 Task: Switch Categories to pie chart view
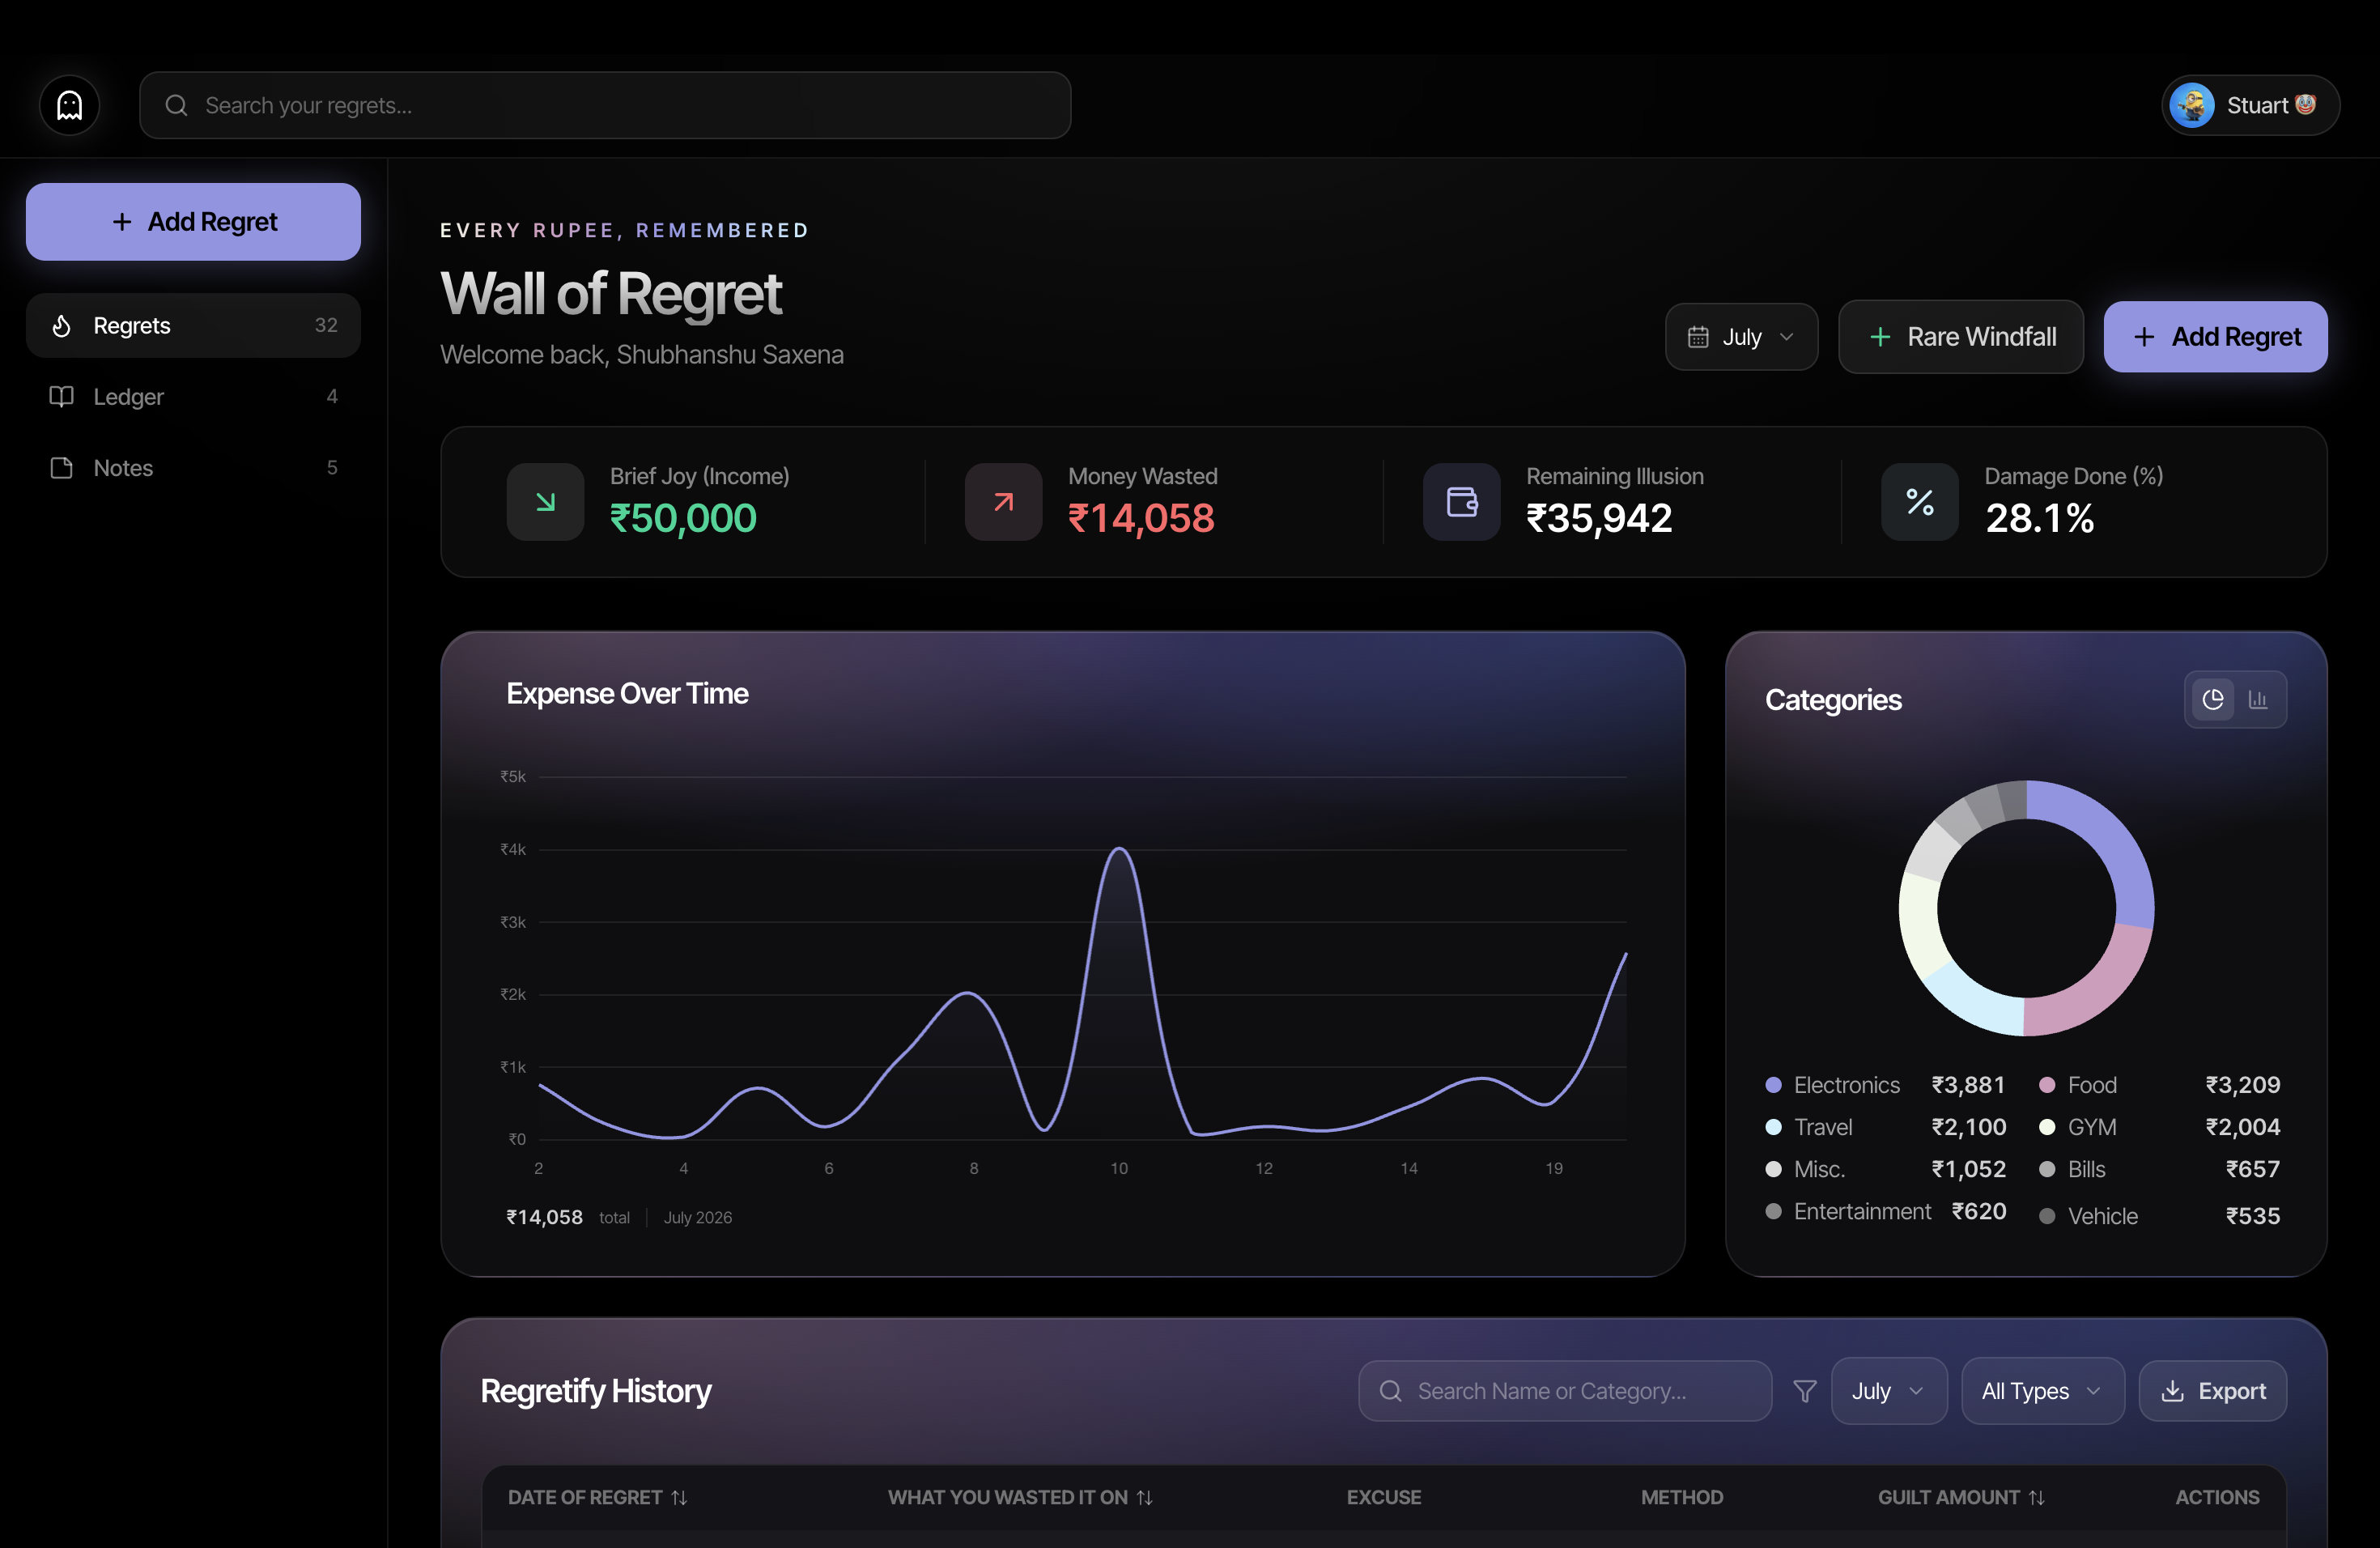[x=2213, y=699]
